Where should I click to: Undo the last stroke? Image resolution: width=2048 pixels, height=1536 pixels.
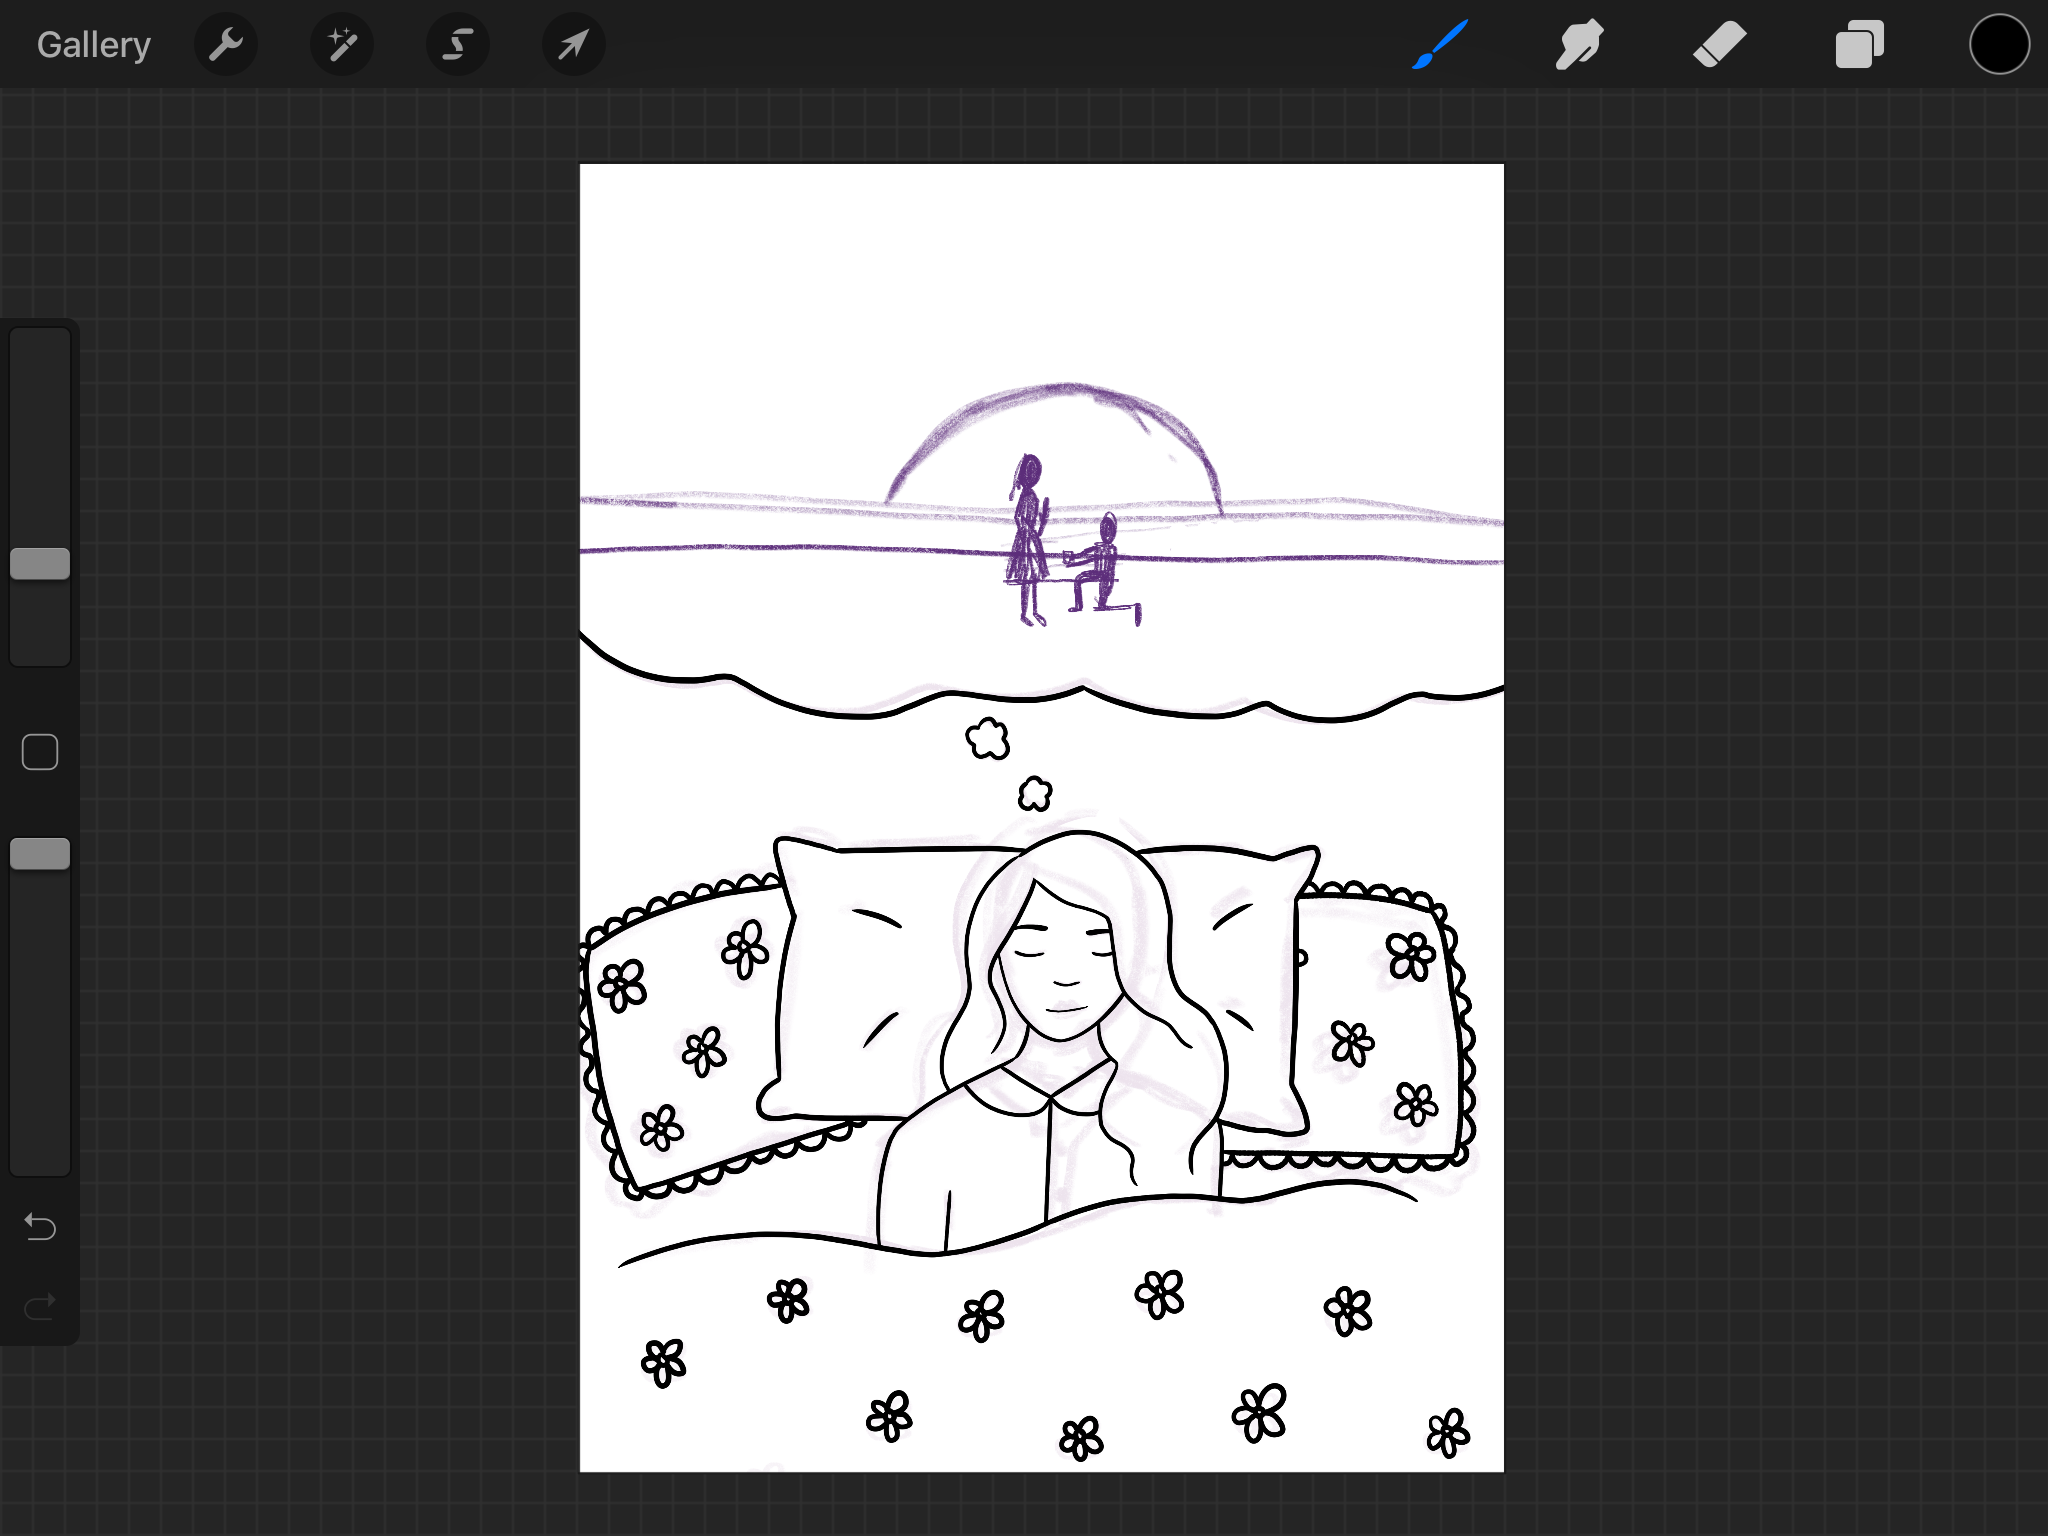40,1226
